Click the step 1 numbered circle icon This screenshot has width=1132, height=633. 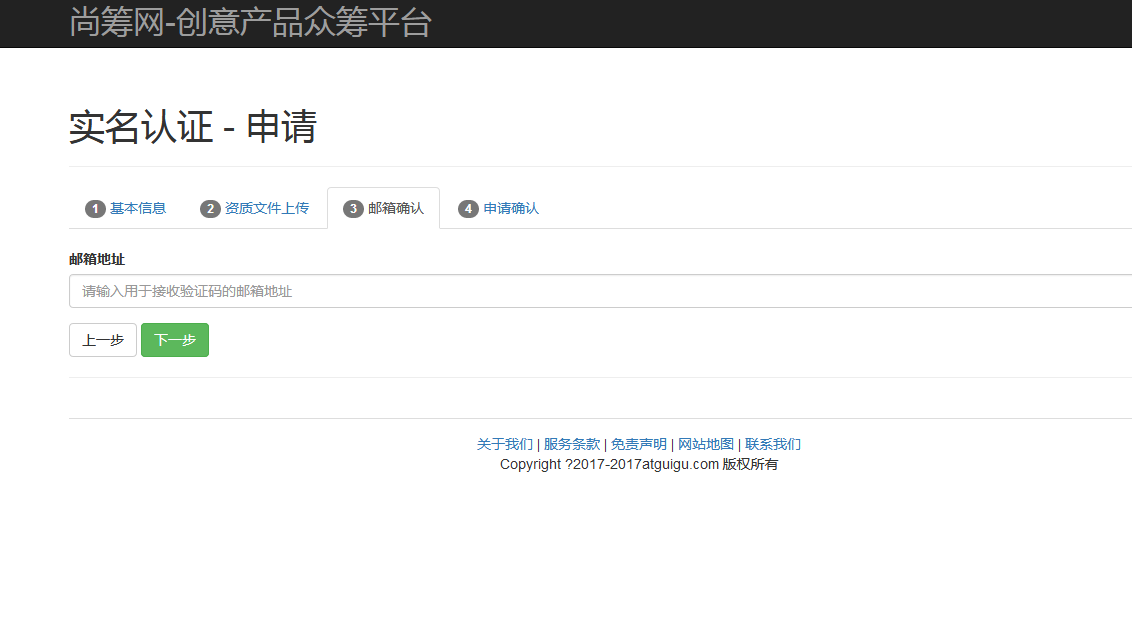[x=95, y=208]
